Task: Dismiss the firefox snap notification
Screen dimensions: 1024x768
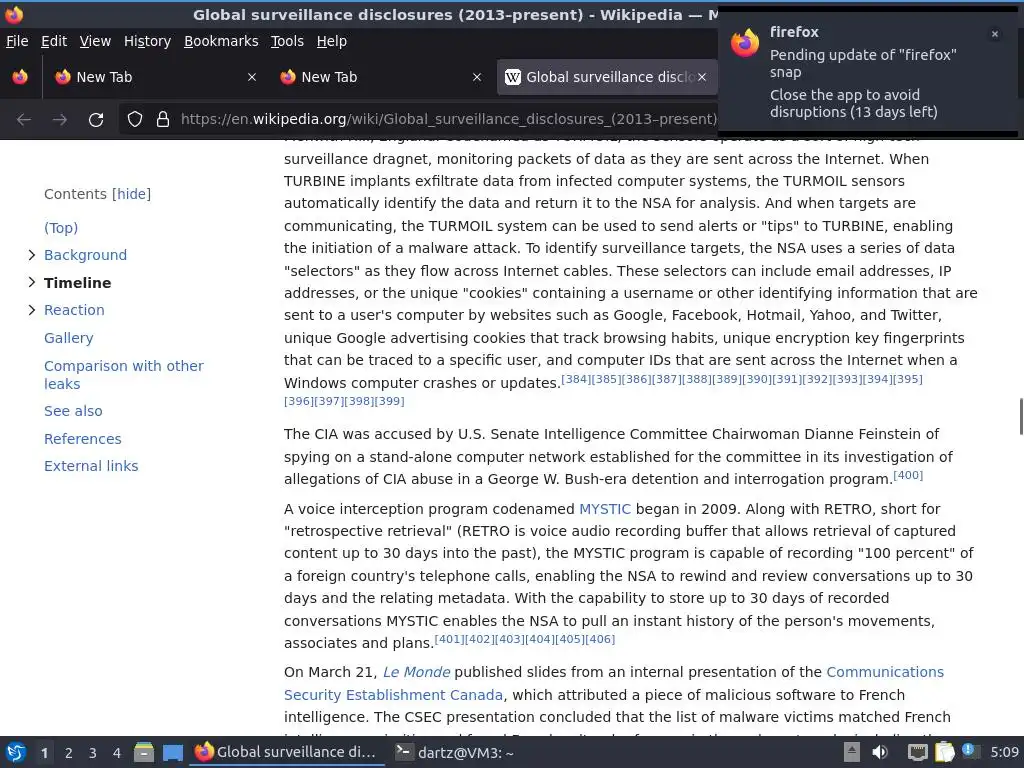Action: (x=995, y=34)
